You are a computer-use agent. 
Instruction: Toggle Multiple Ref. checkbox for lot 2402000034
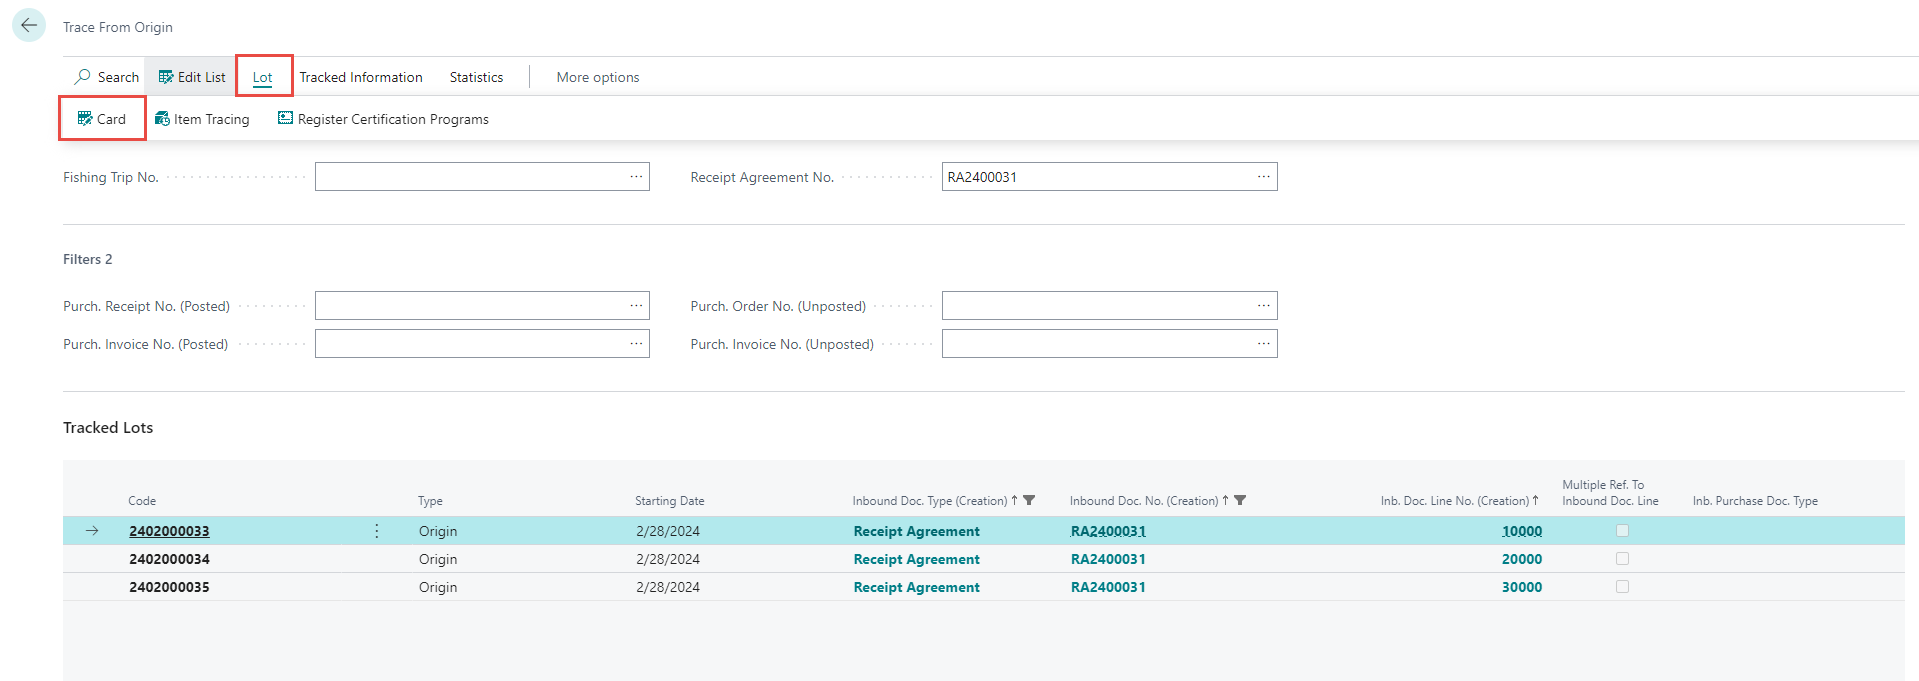click(x=1622, y=559)
